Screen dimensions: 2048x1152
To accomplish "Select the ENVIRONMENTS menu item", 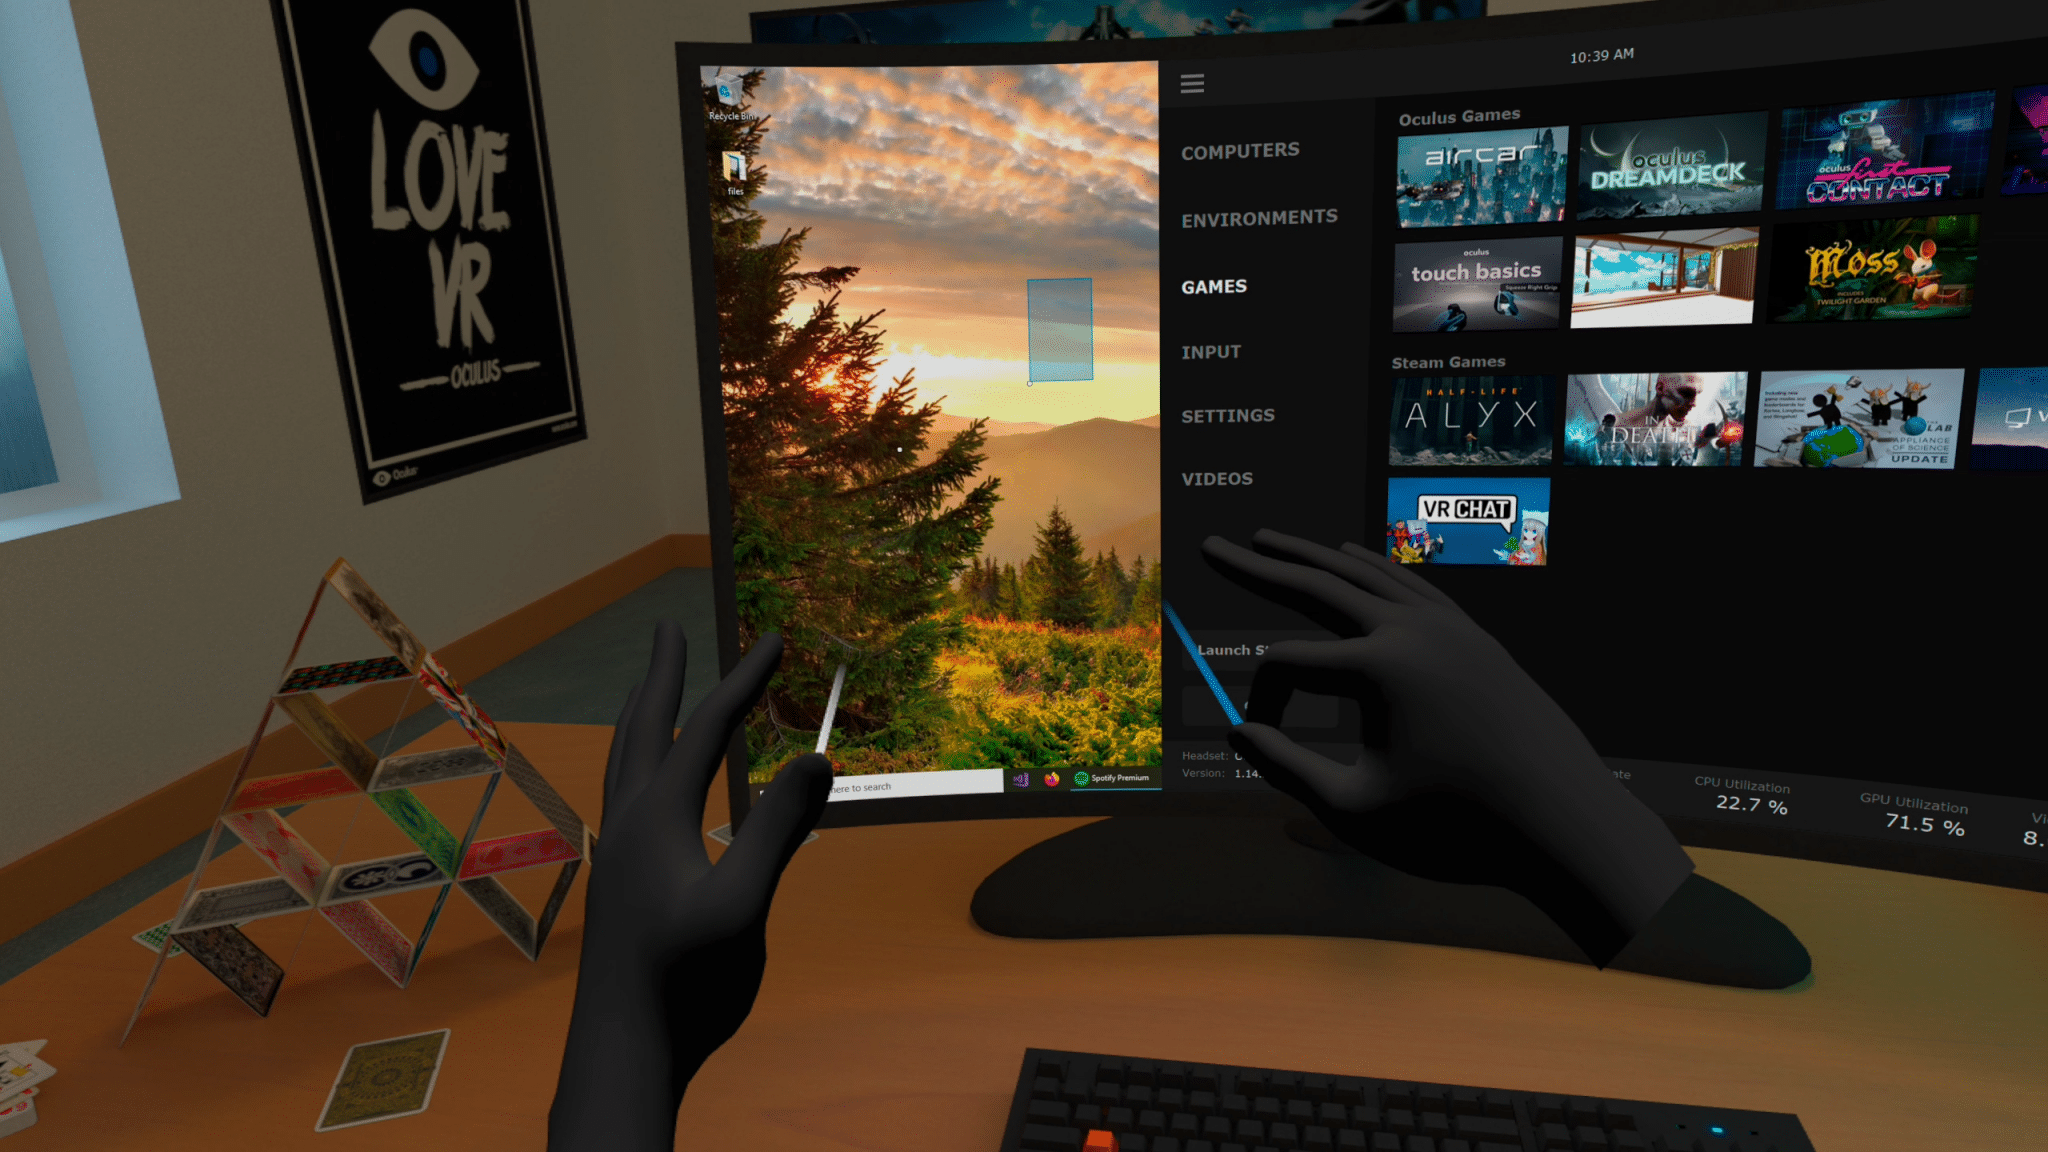I will coord(1257,217).
